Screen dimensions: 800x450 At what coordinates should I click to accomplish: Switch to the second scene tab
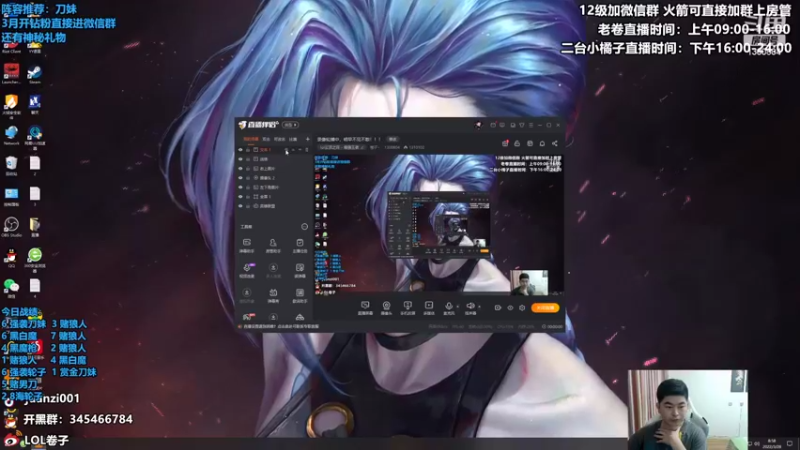(x=266, y=139)
